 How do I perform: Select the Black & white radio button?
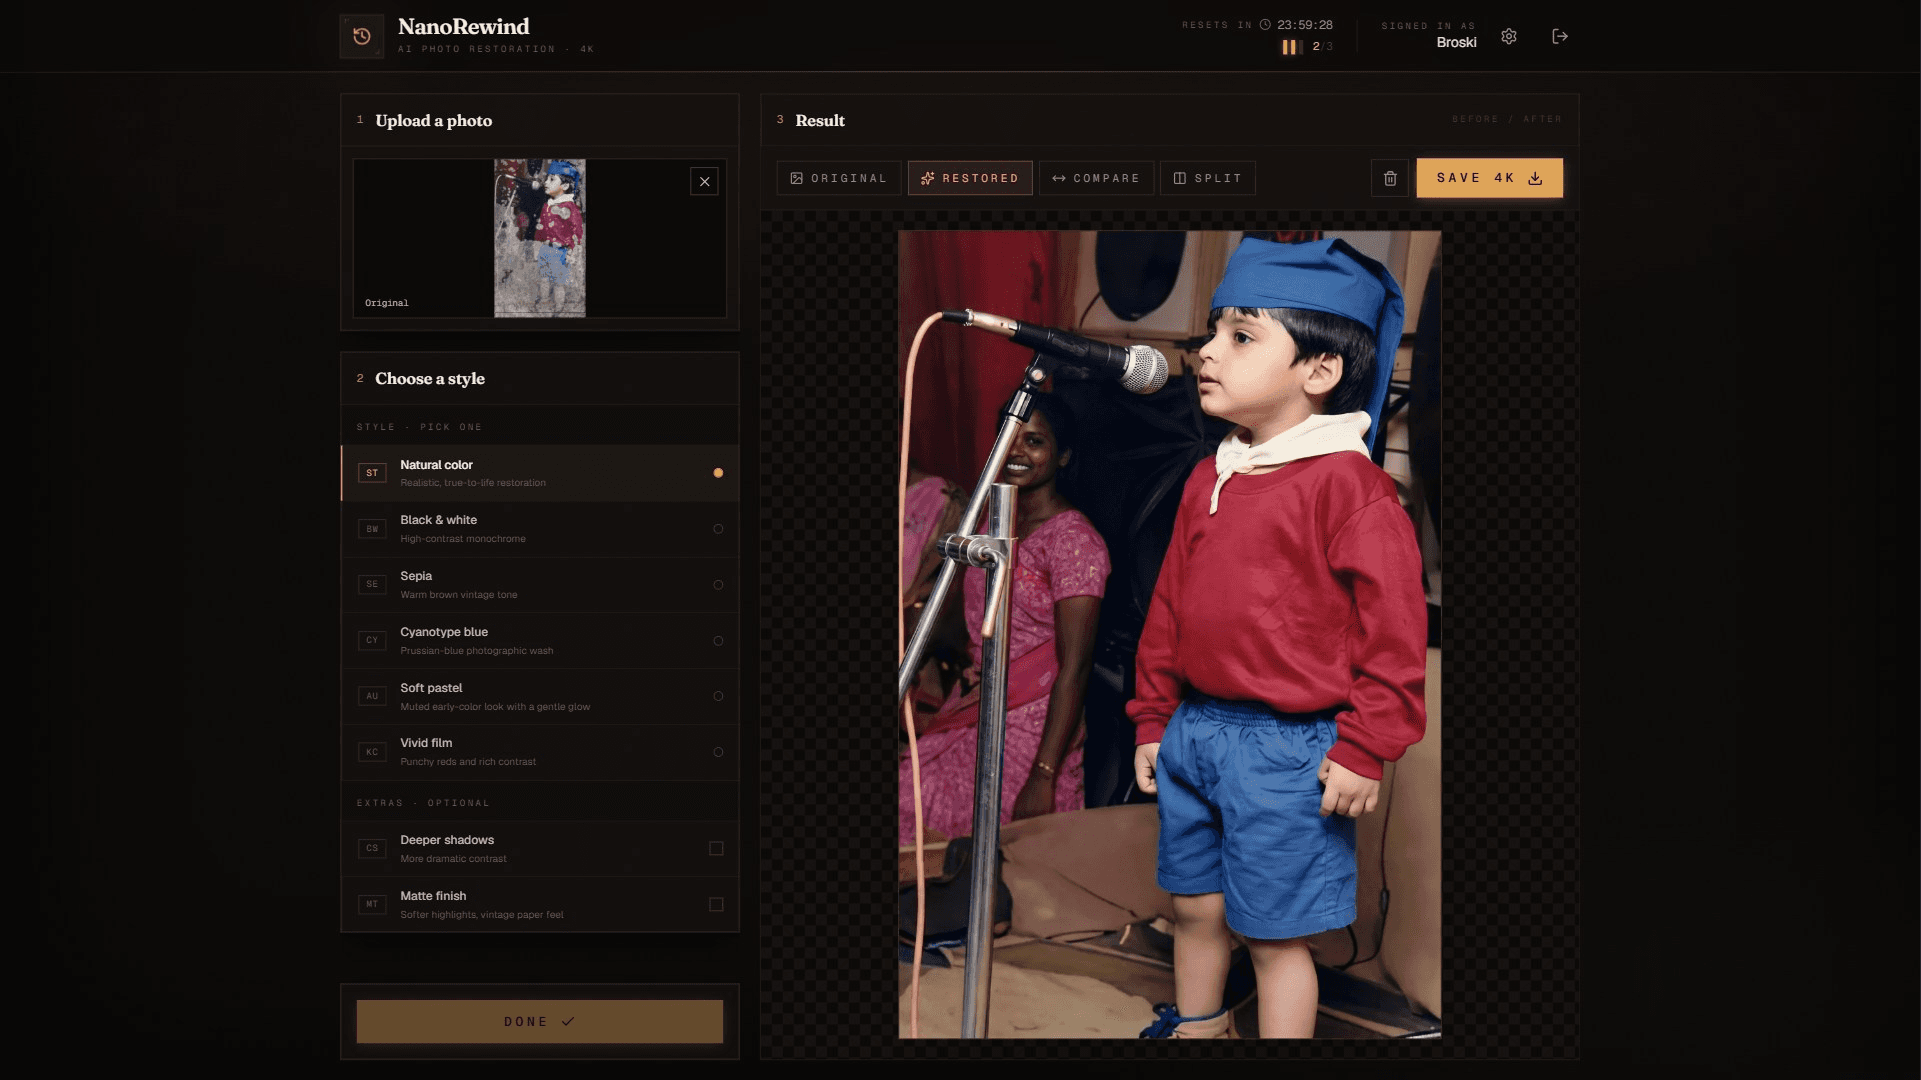(x=718, y=529)
